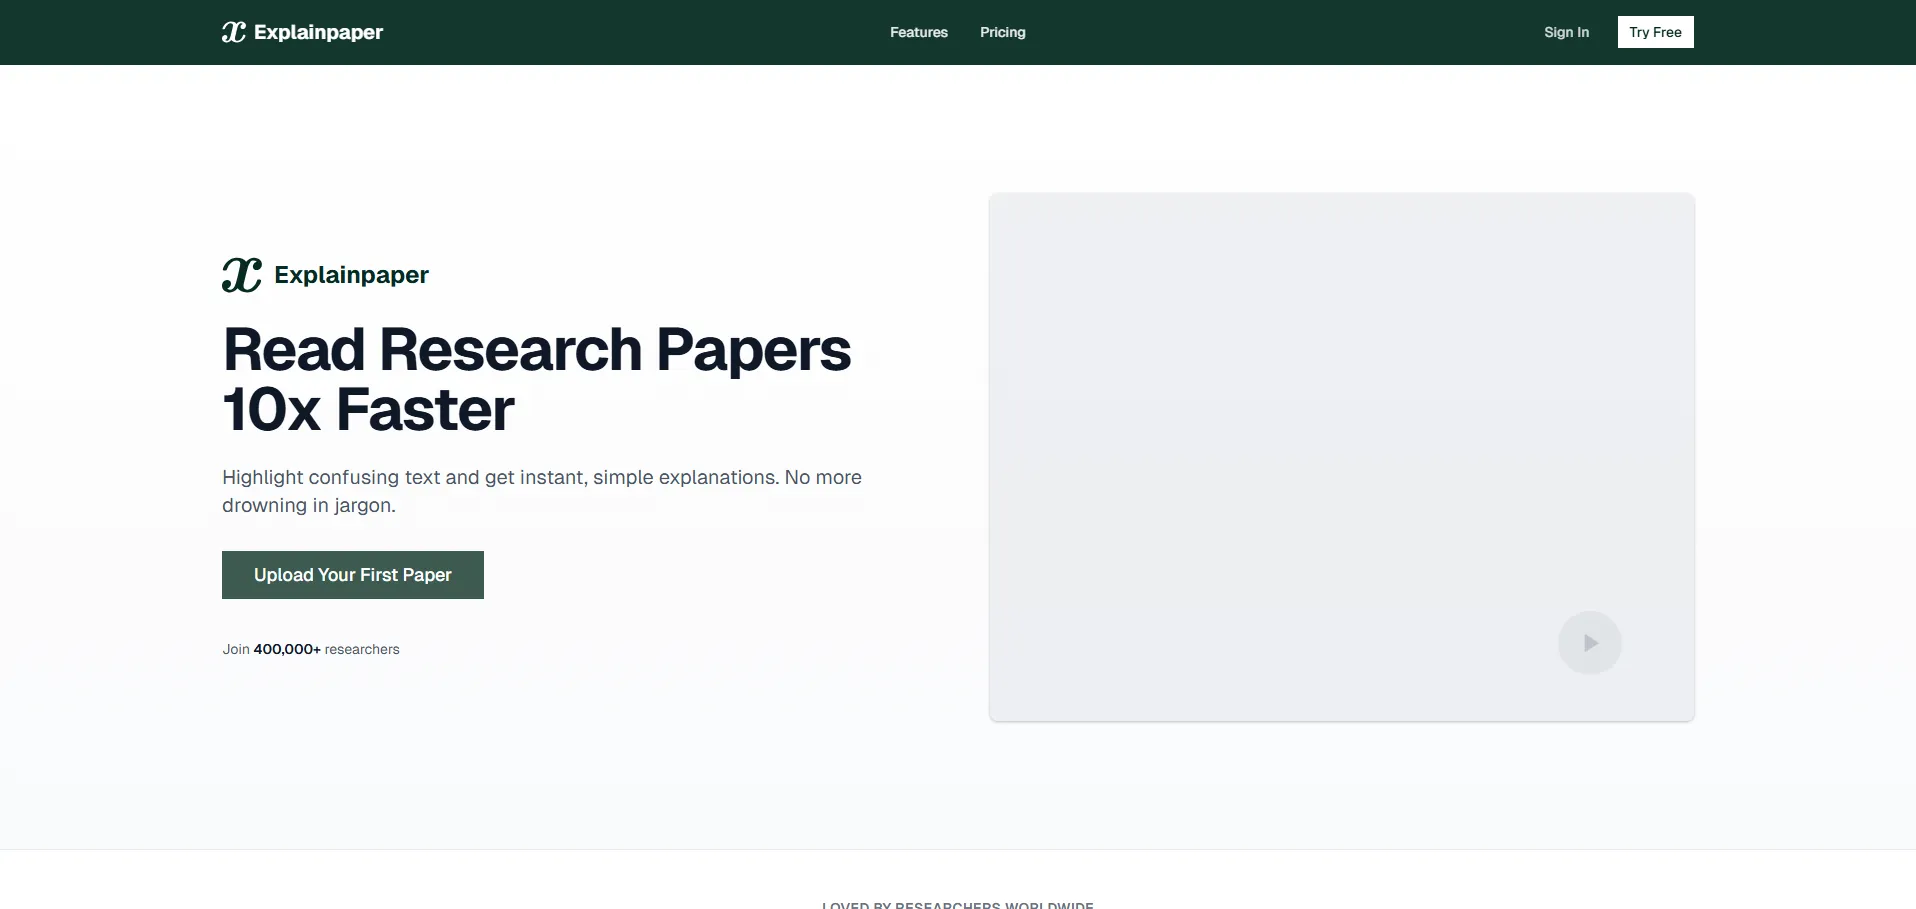
Task: Go to the Pricing page
Action: [x=1002, y=32]
